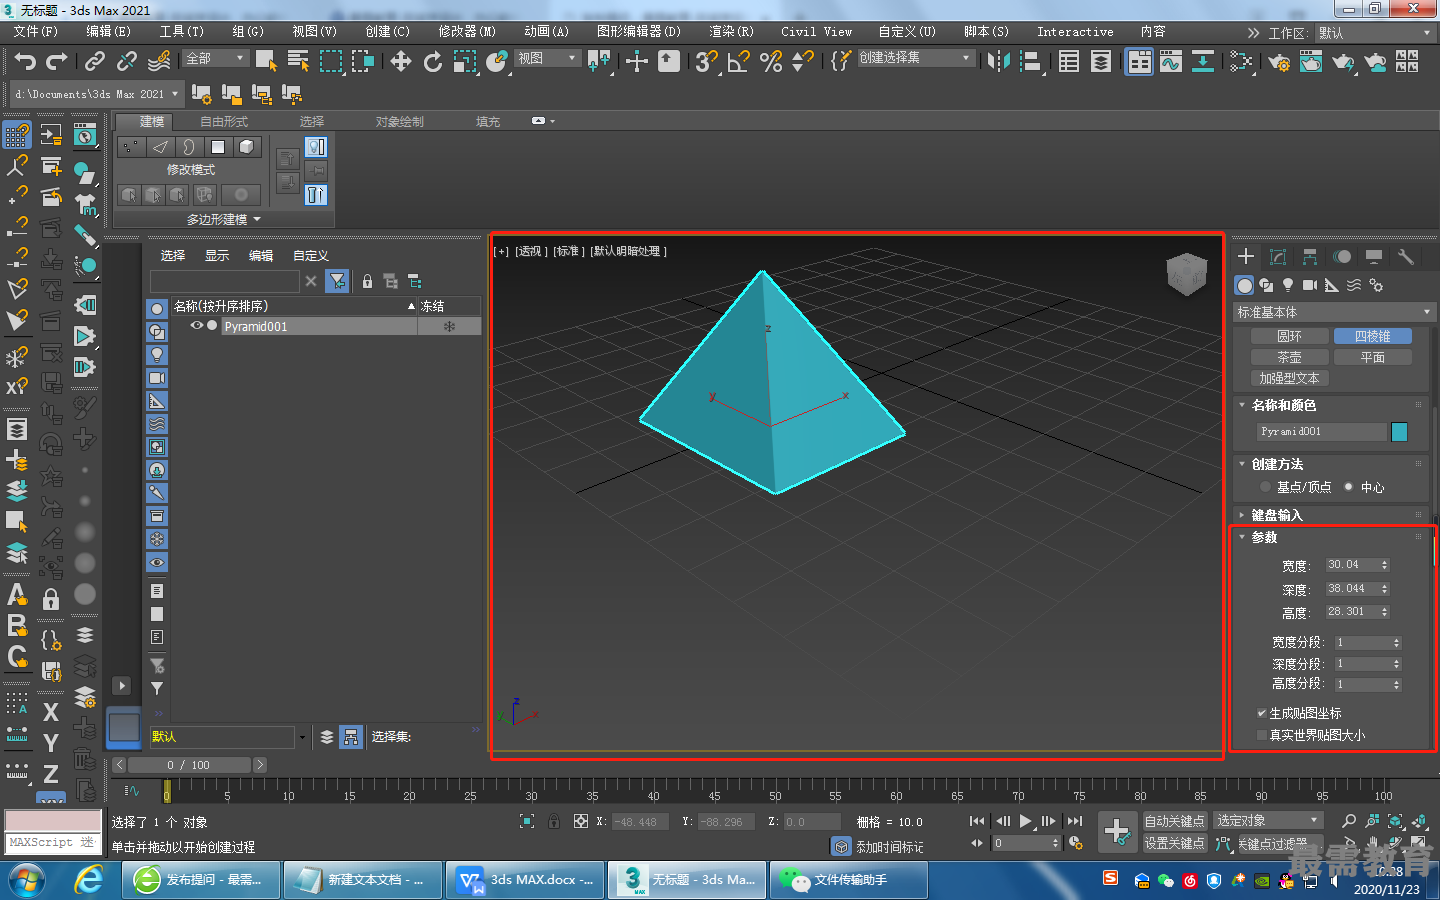Image resolution: width=1440 pixels, height=900 pixels.
Task: Click the 平面 primitive button
Action: 1372,357
